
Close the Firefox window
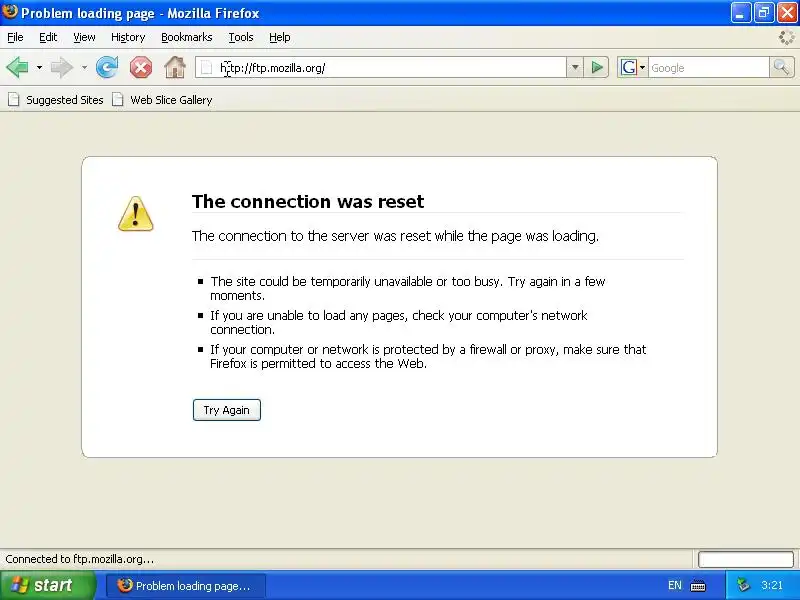(787, 13)
